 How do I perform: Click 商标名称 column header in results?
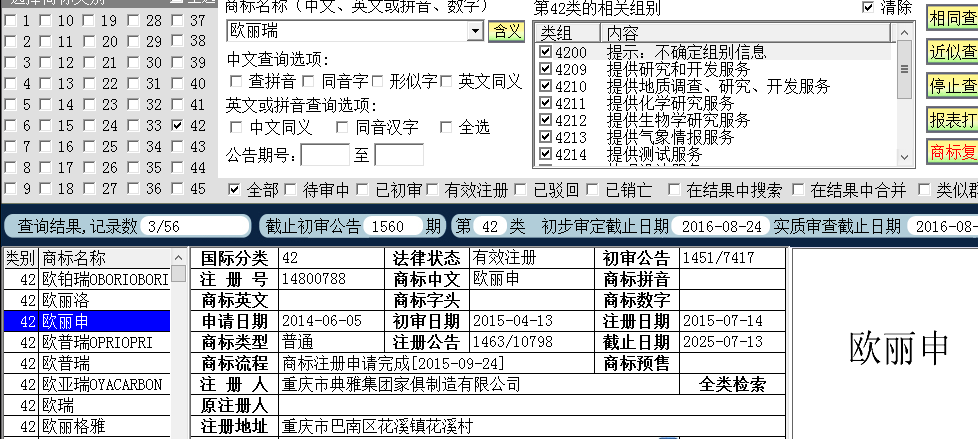point(105,258)
